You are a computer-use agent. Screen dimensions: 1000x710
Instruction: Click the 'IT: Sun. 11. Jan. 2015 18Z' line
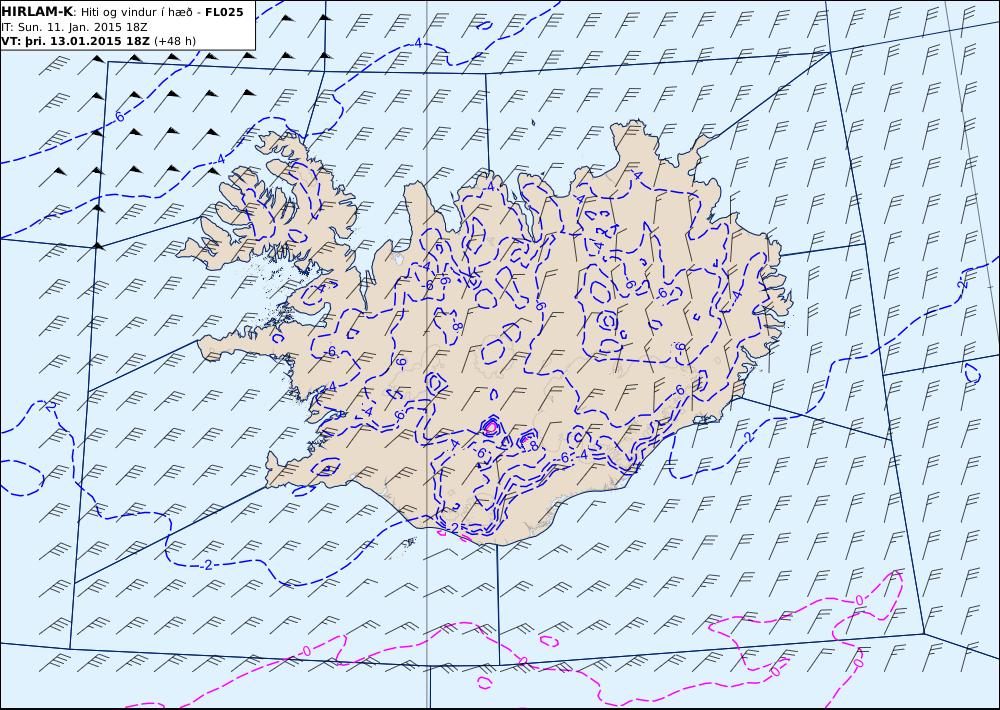(75, 27)
